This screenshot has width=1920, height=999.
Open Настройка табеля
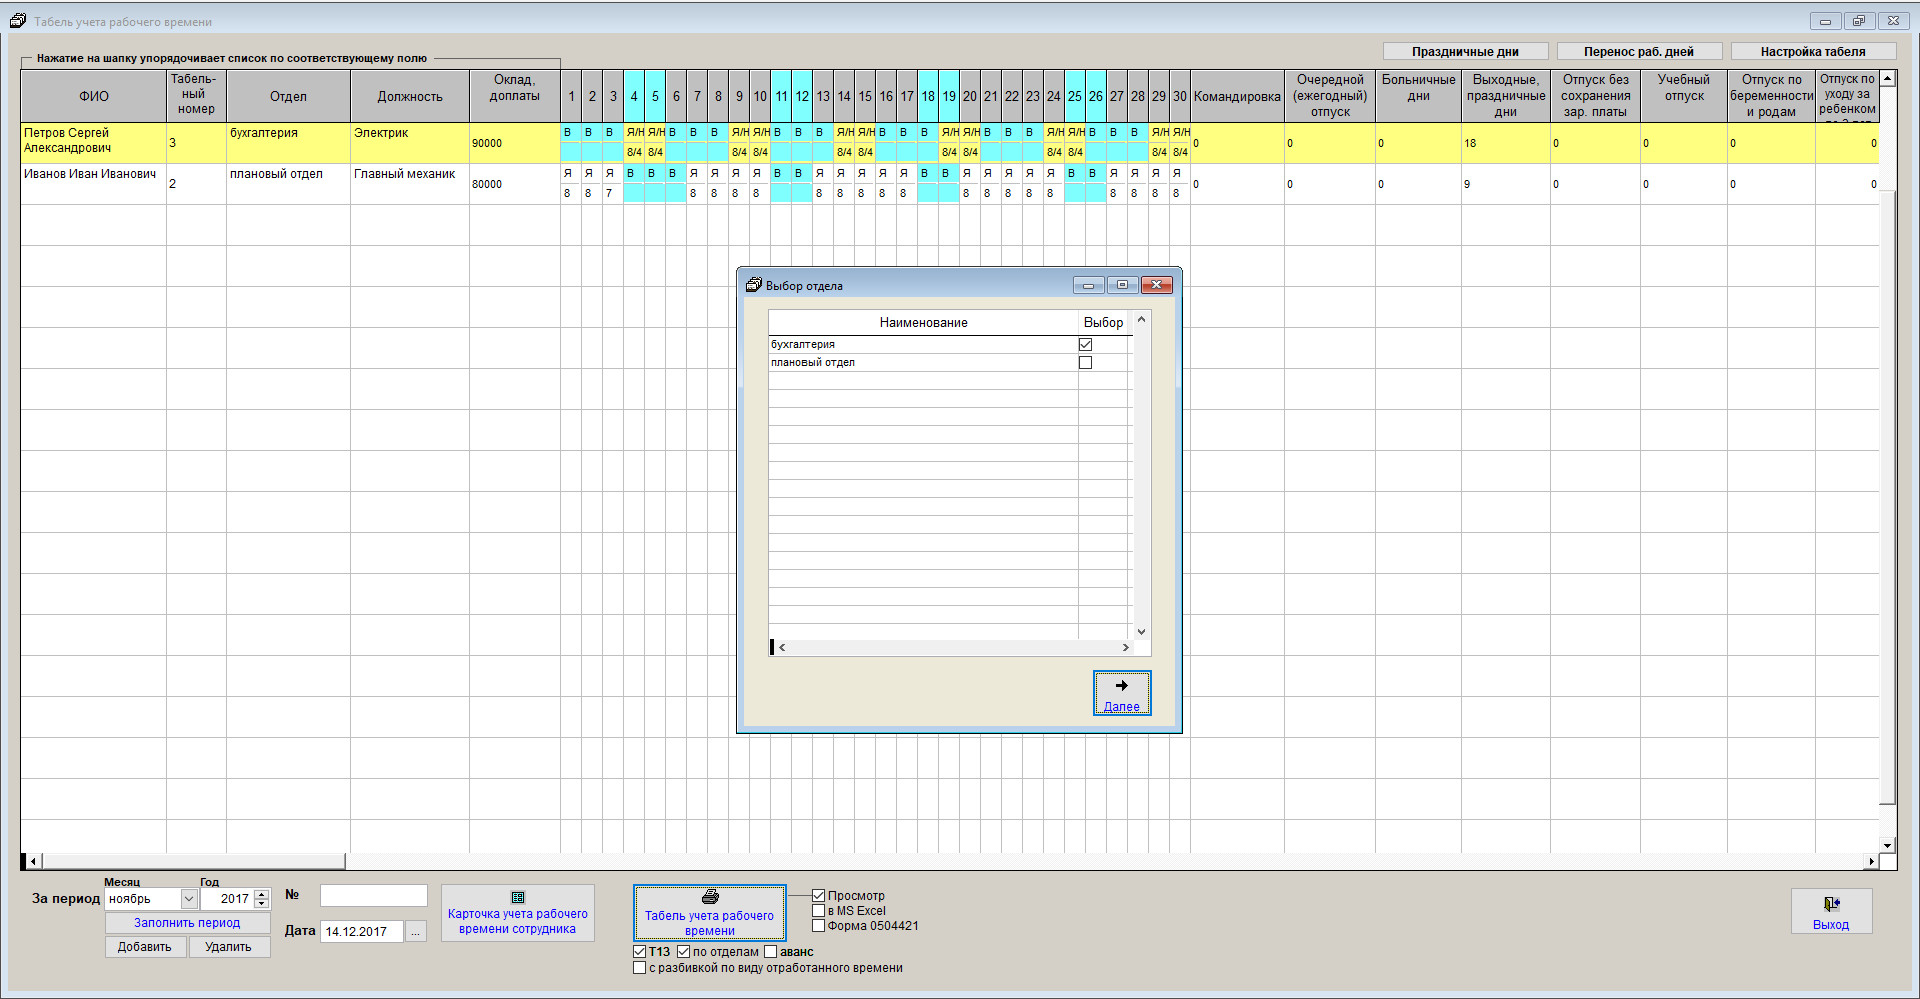(1812, 52)
